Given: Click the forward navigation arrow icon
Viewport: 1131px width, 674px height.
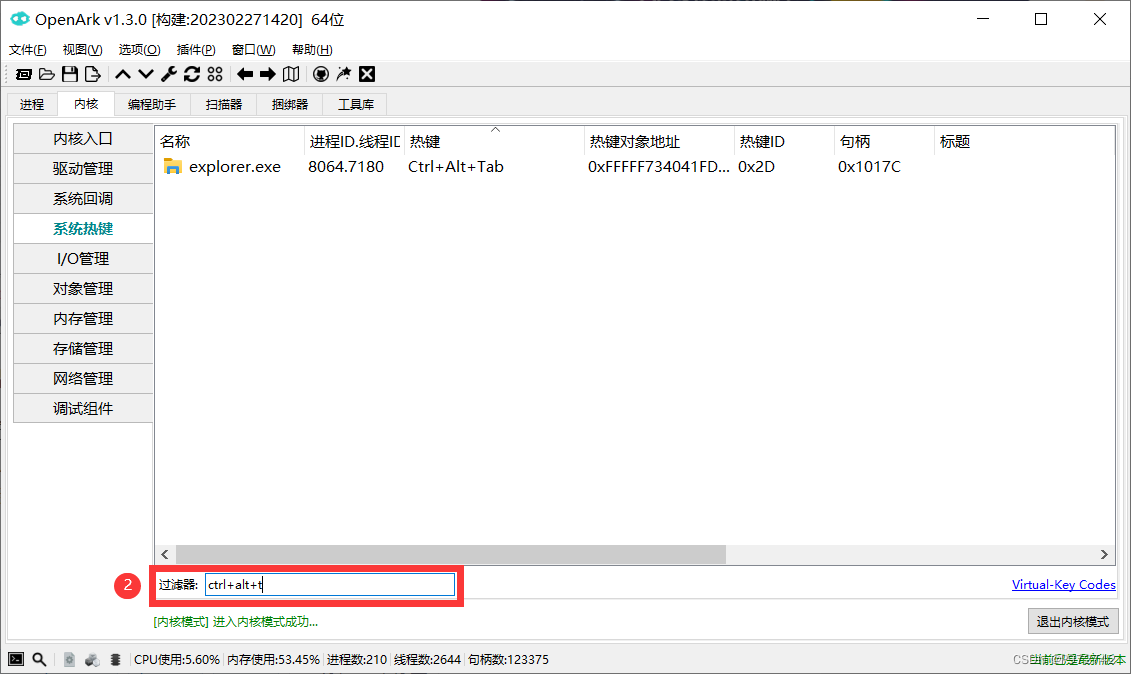Looking at the screenshot, I should tap(266, 73).
